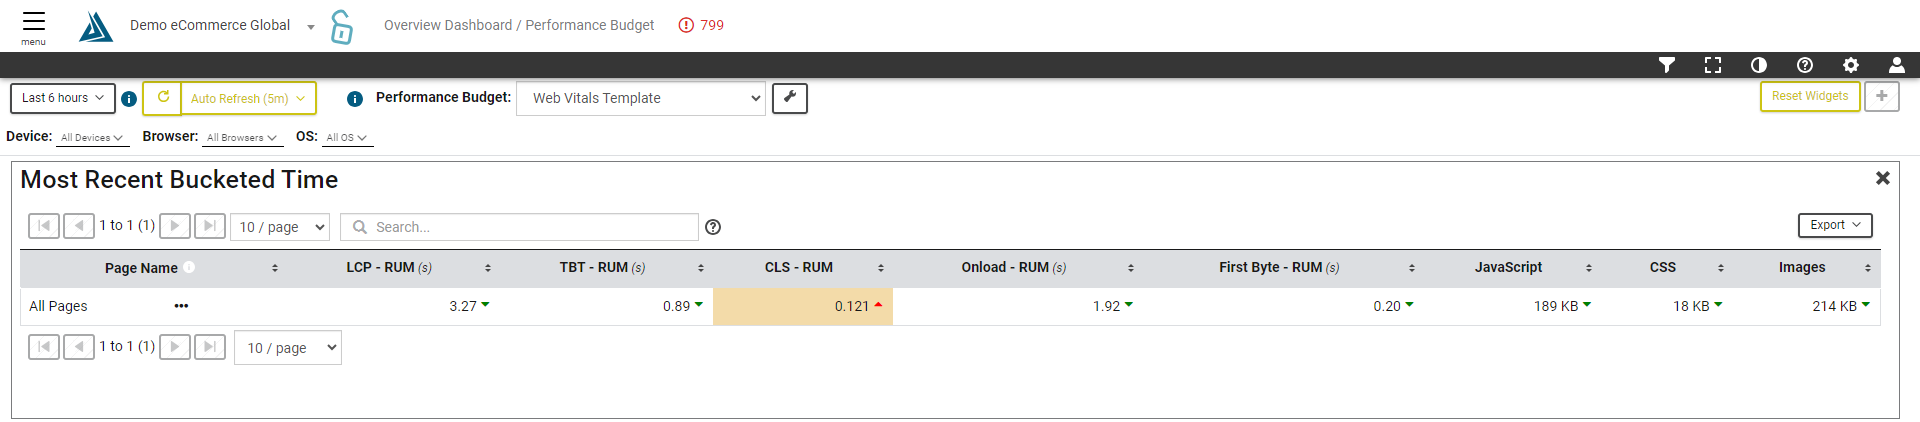Click the Search input field

tap(519, 227)
